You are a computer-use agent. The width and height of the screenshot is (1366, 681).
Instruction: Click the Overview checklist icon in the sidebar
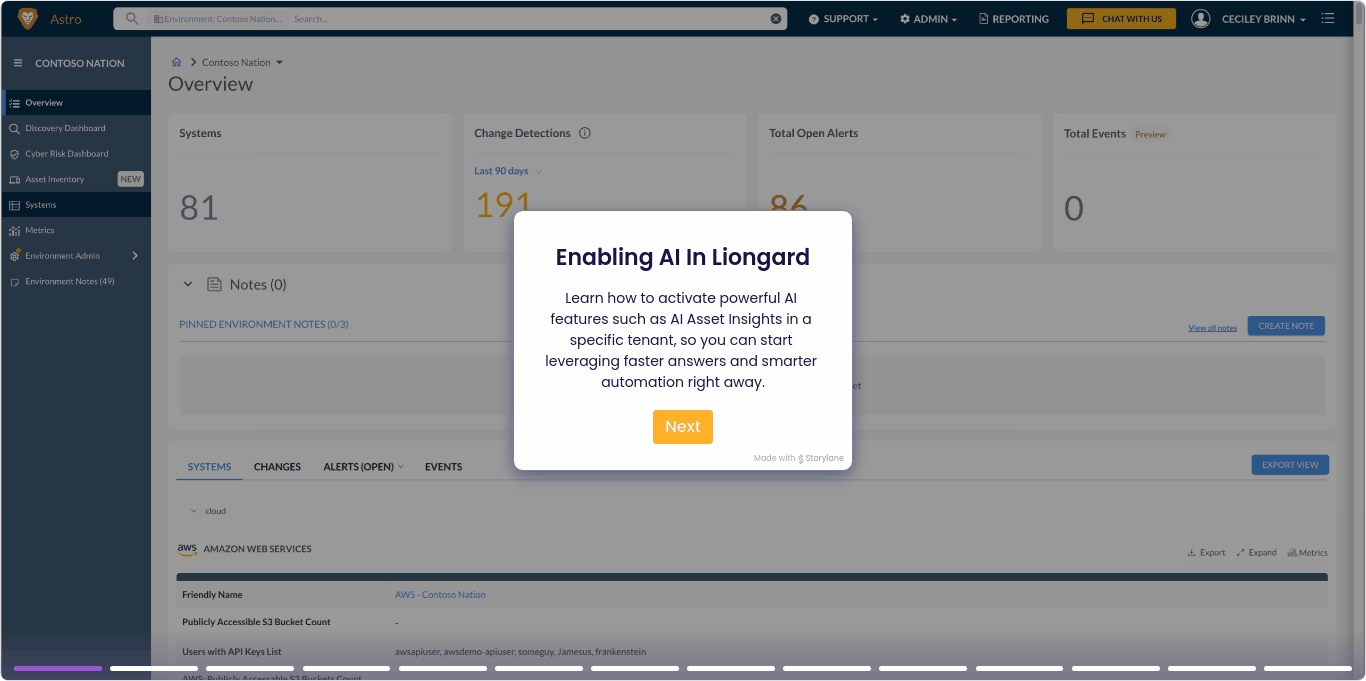click(14, 103)
